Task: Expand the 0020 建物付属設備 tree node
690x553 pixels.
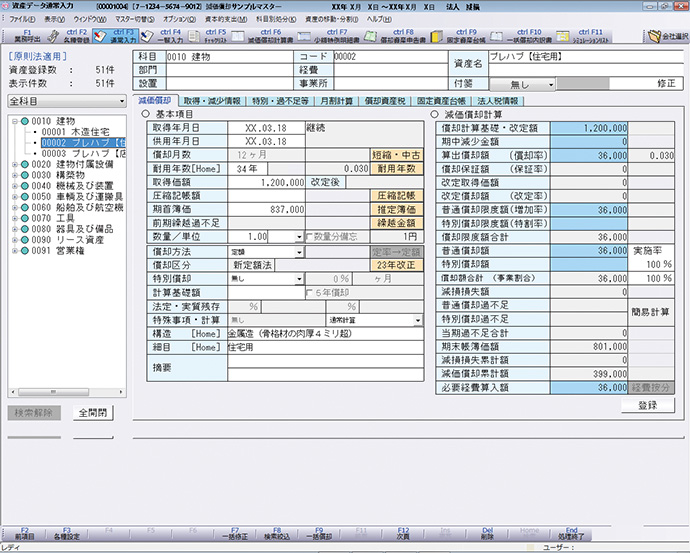Action: pos(12,162)
